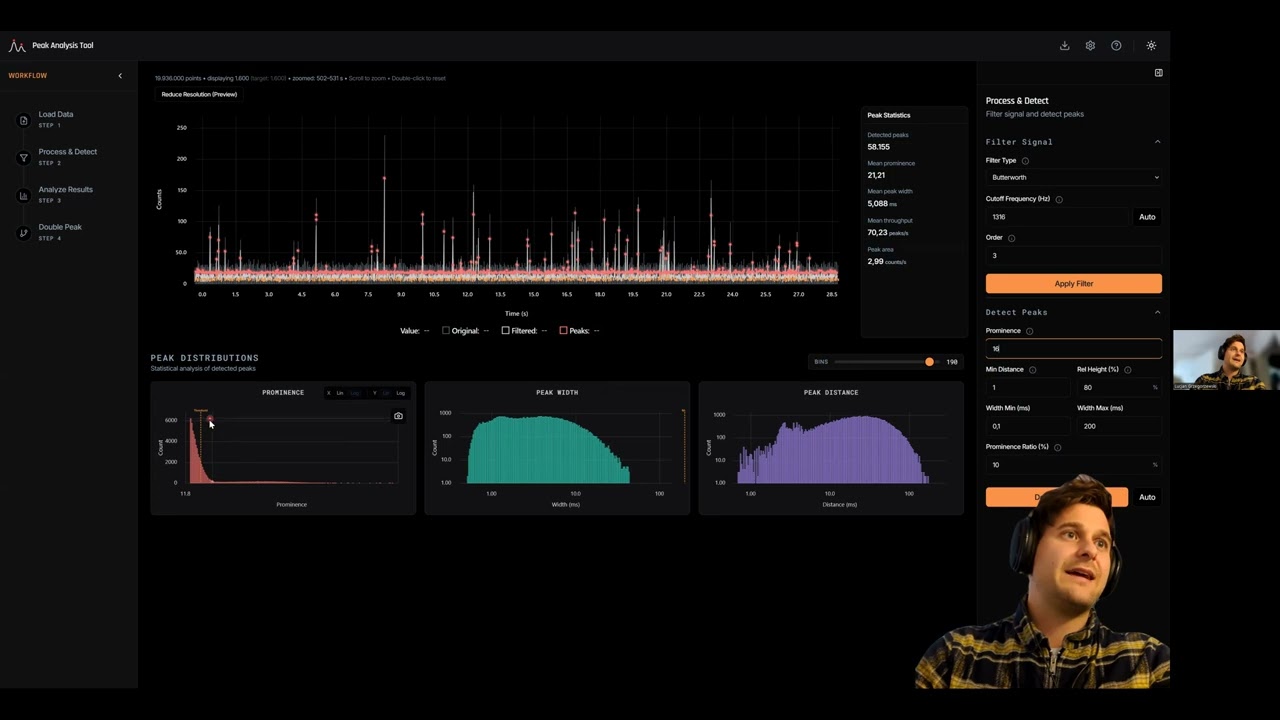Show info for Min Distance
The image size is (1280, 720).
(x=1032, y=370)
